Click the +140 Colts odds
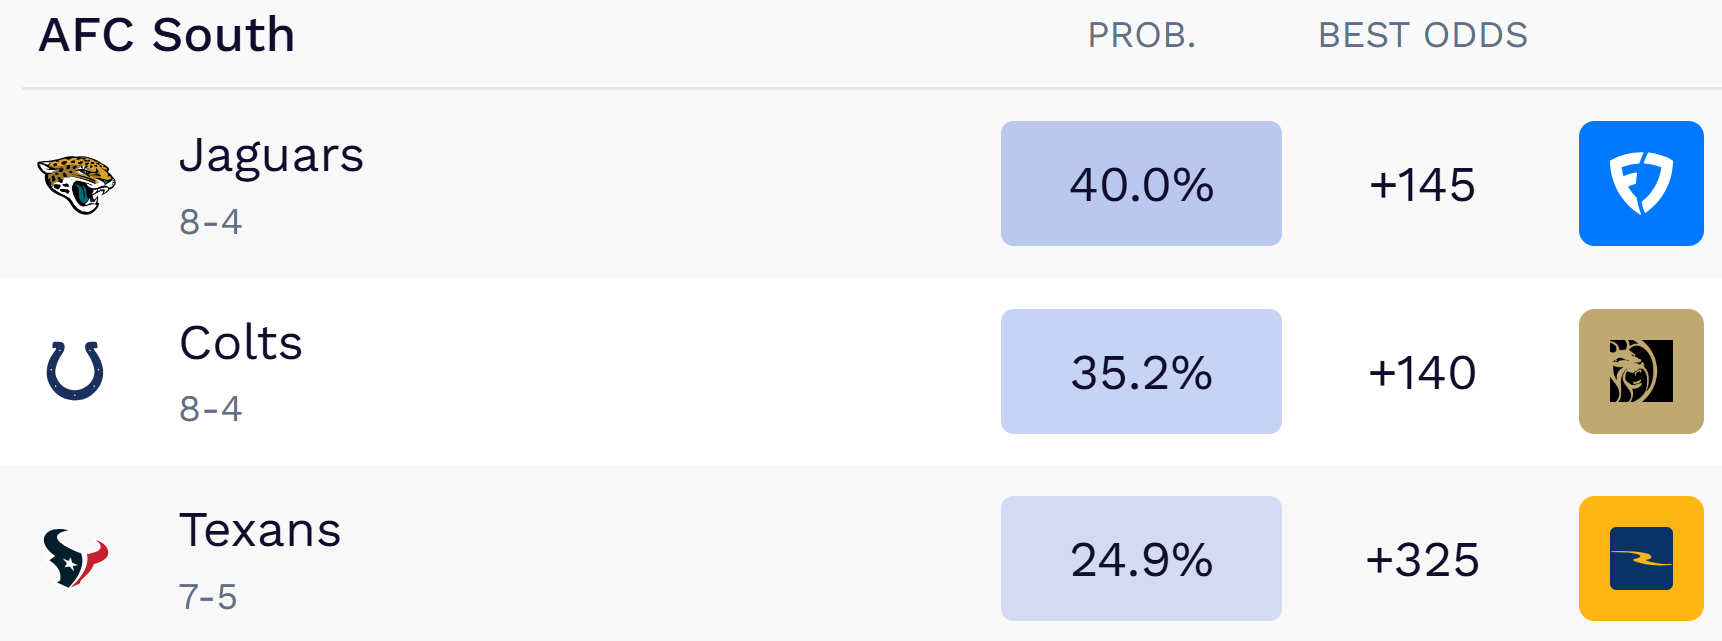This screenshot has width=1722, height=641. pyautogui.click(x=1422, y=373)
